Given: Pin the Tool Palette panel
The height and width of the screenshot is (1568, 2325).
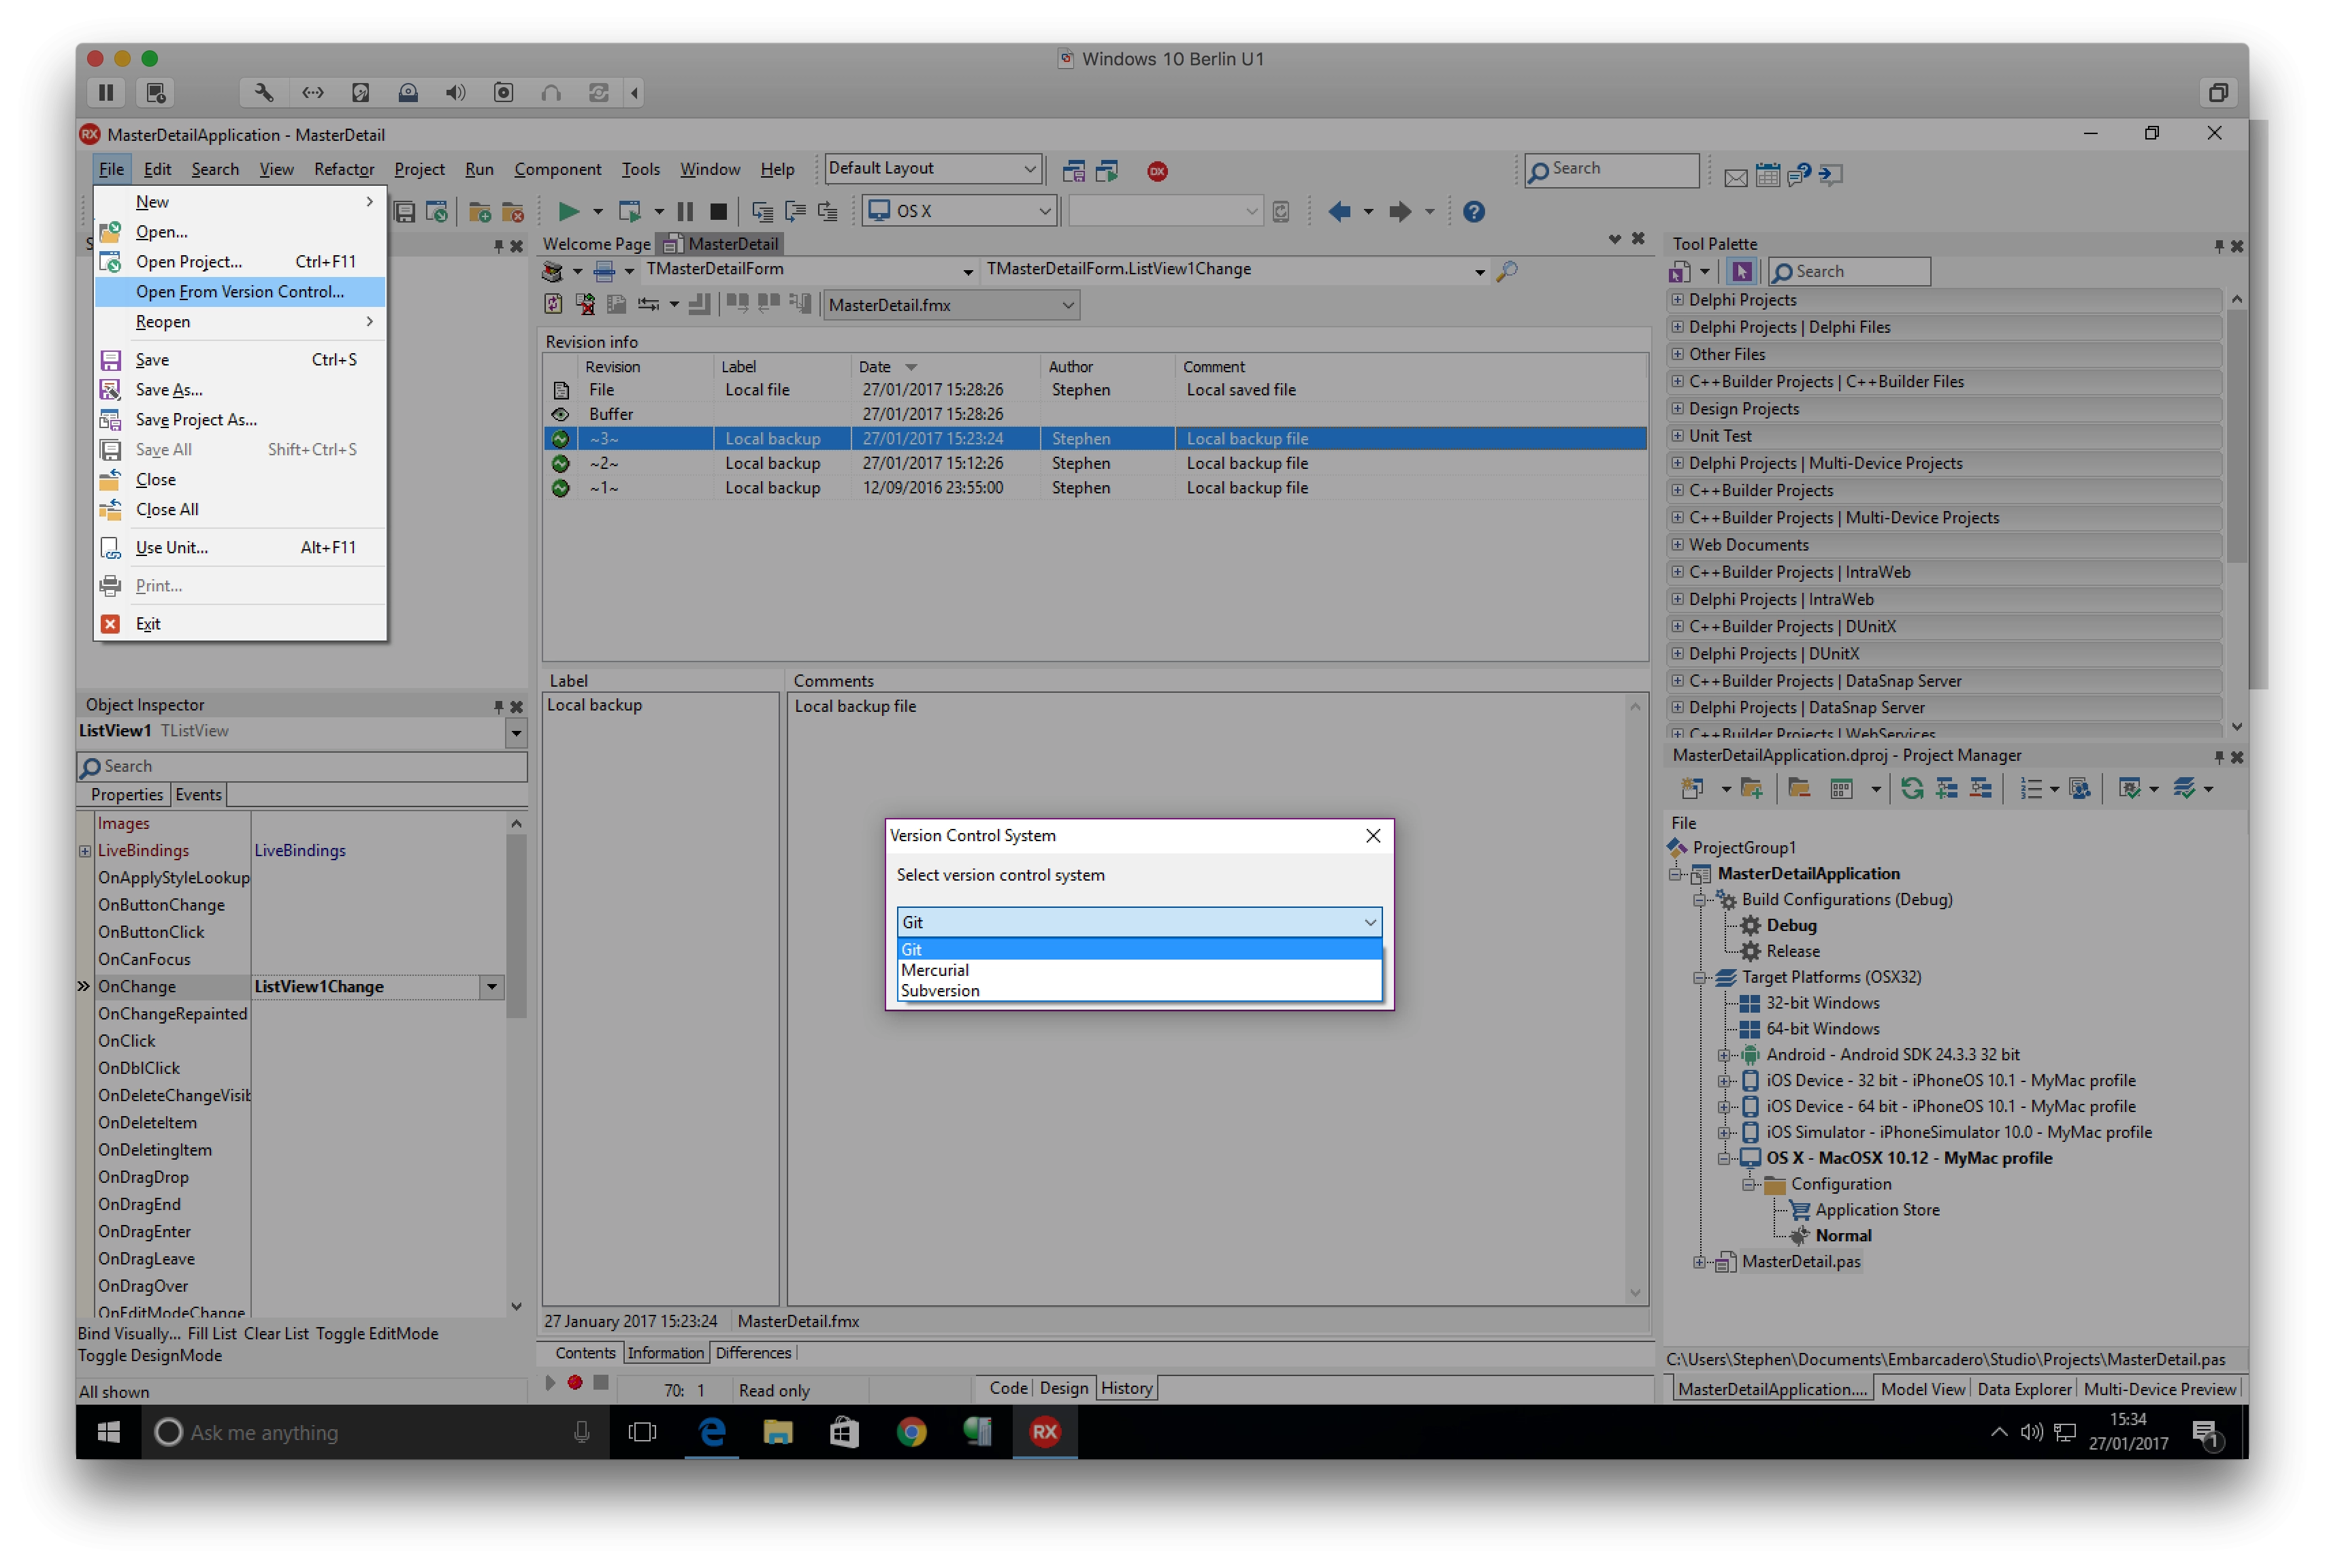Looking at the screenshot, I should click(x=2218, y=245).
